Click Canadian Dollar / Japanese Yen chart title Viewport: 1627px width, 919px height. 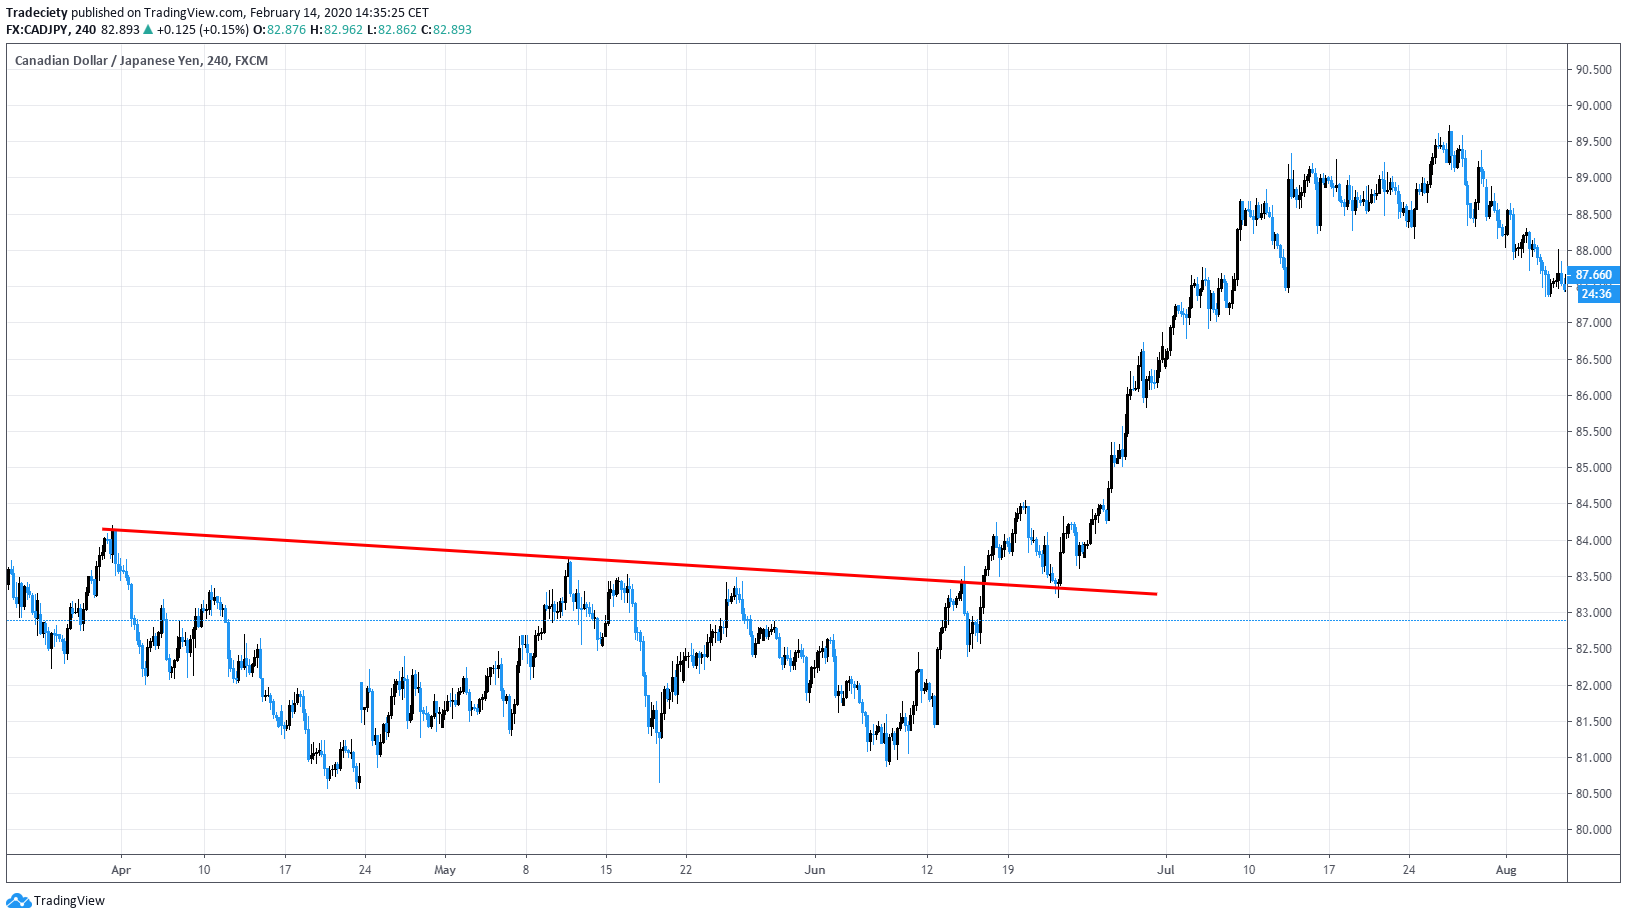[107, 61]
